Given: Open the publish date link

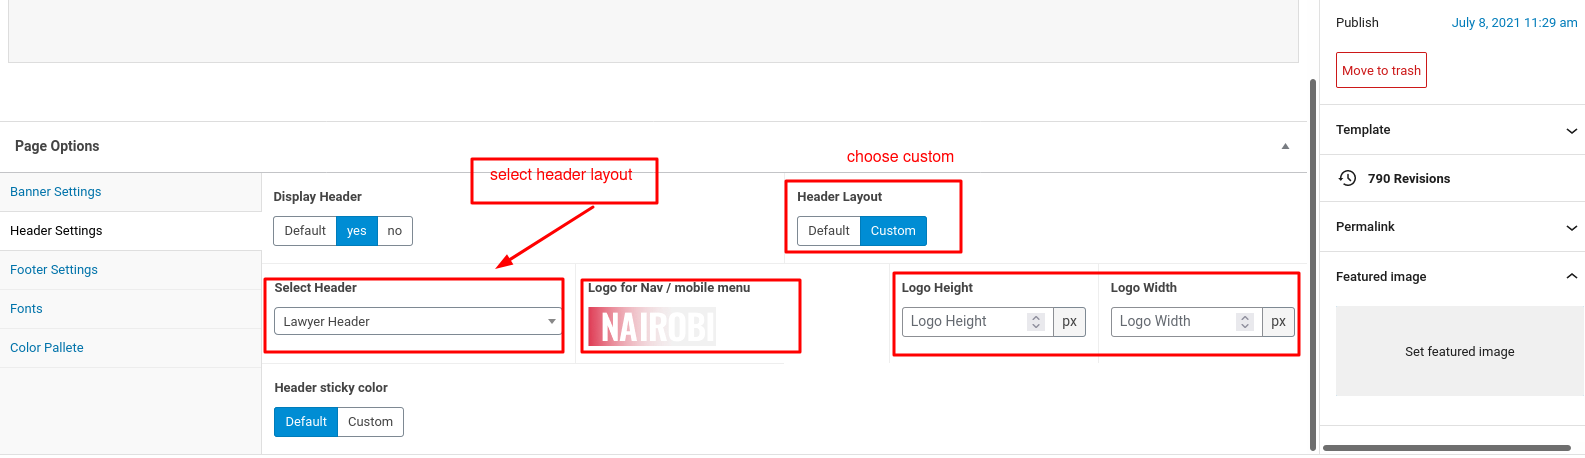Looking at the screenshot, I should coord(1514,23).
